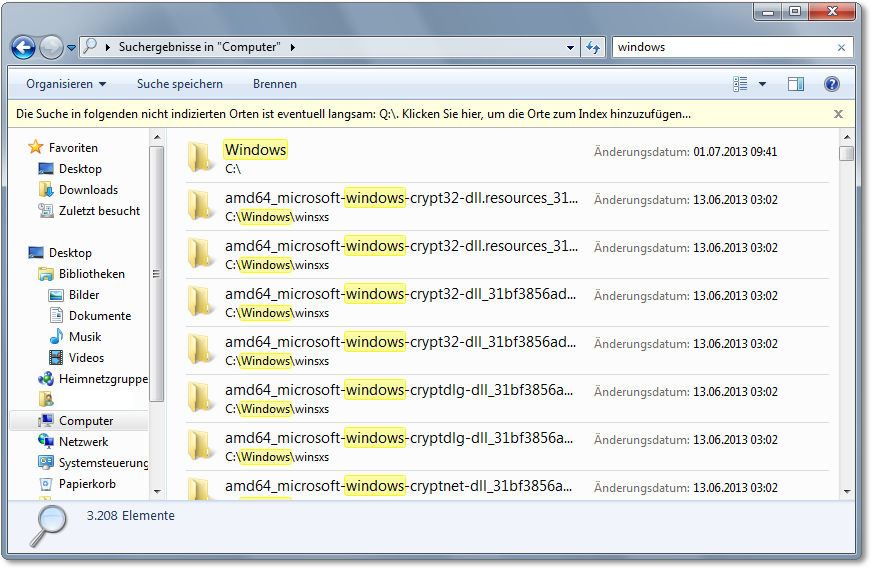Open the address bar history dropdown

click(570, 47)
